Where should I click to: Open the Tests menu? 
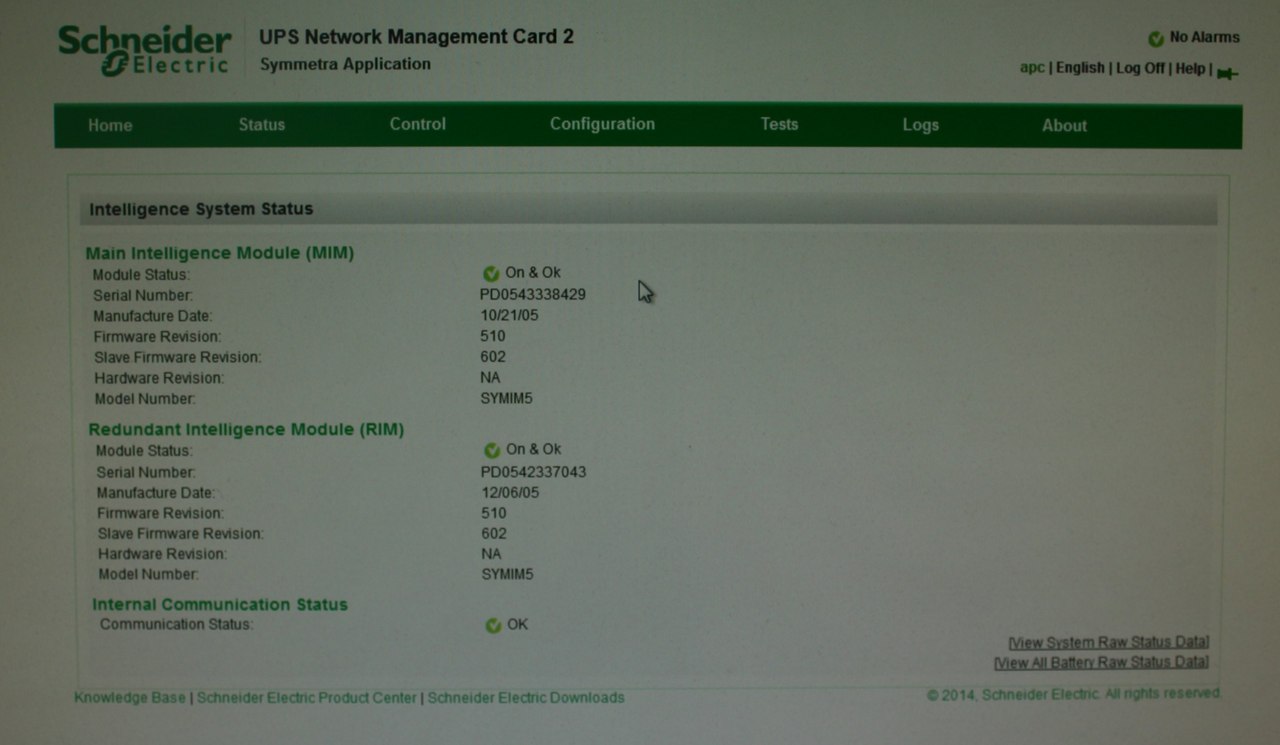pos(779,124)
